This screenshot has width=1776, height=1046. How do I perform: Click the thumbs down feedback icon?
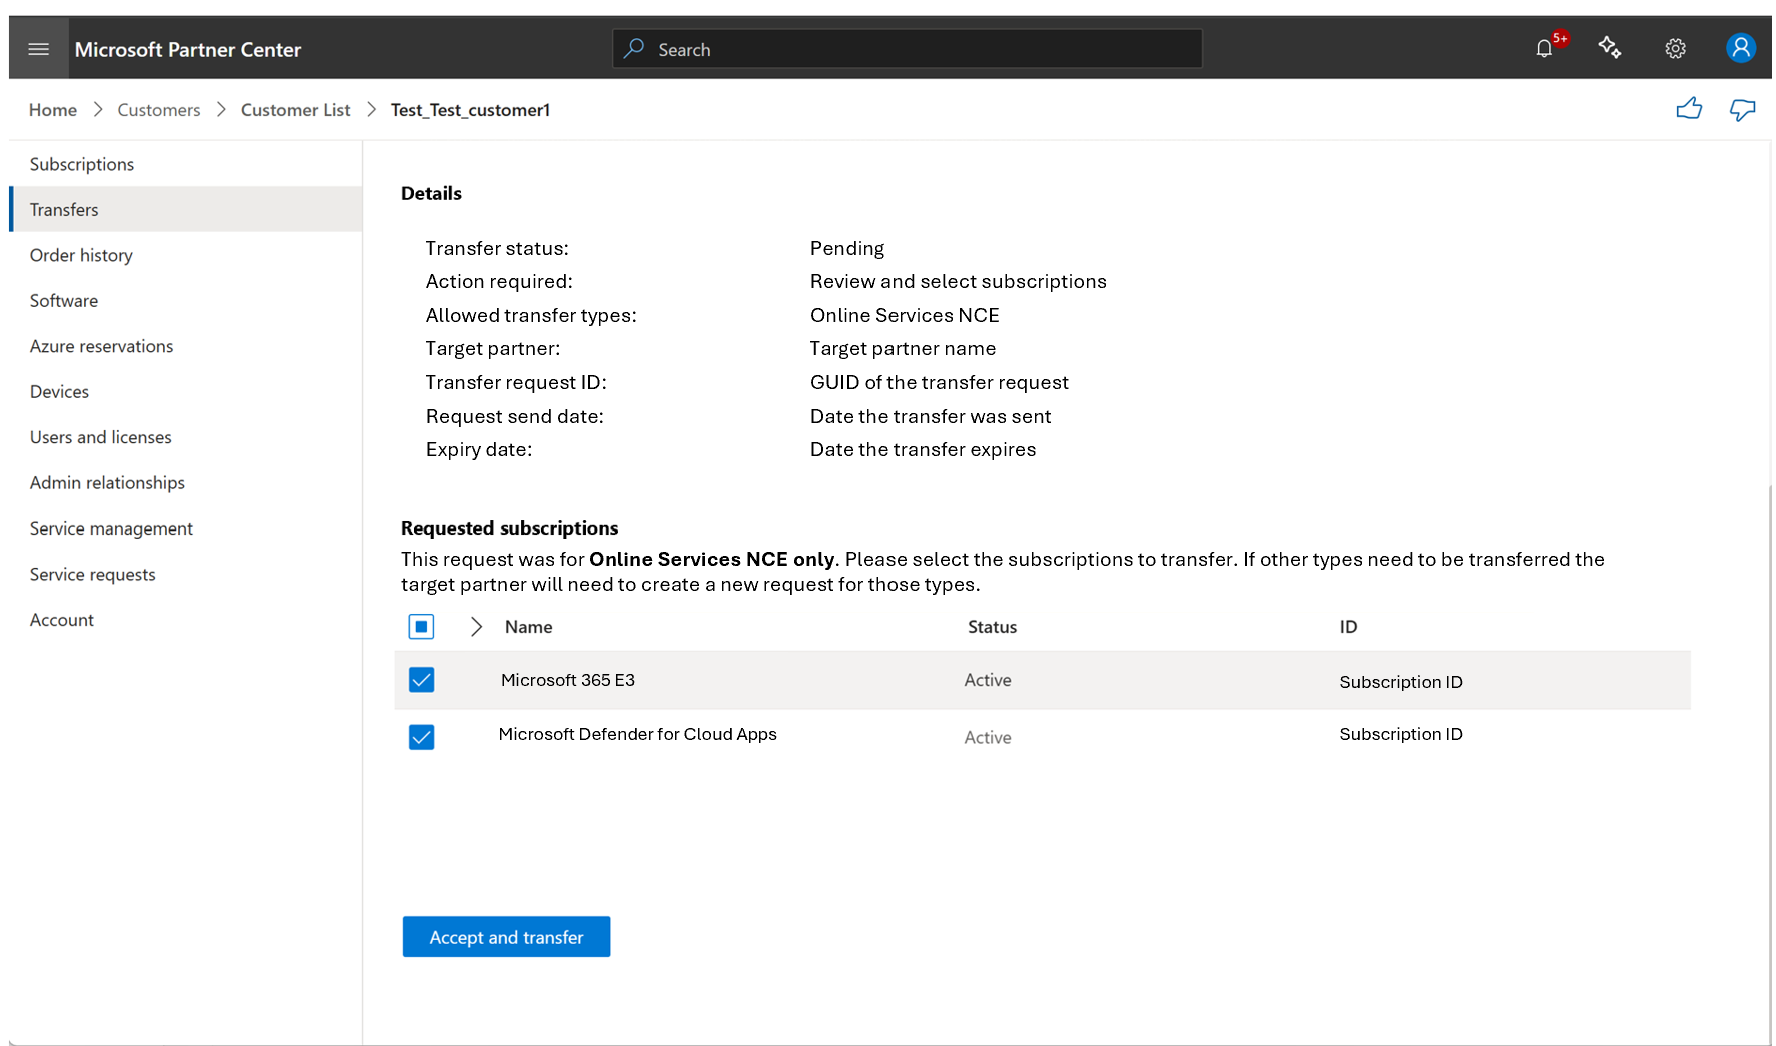(x=1742, y=109)
